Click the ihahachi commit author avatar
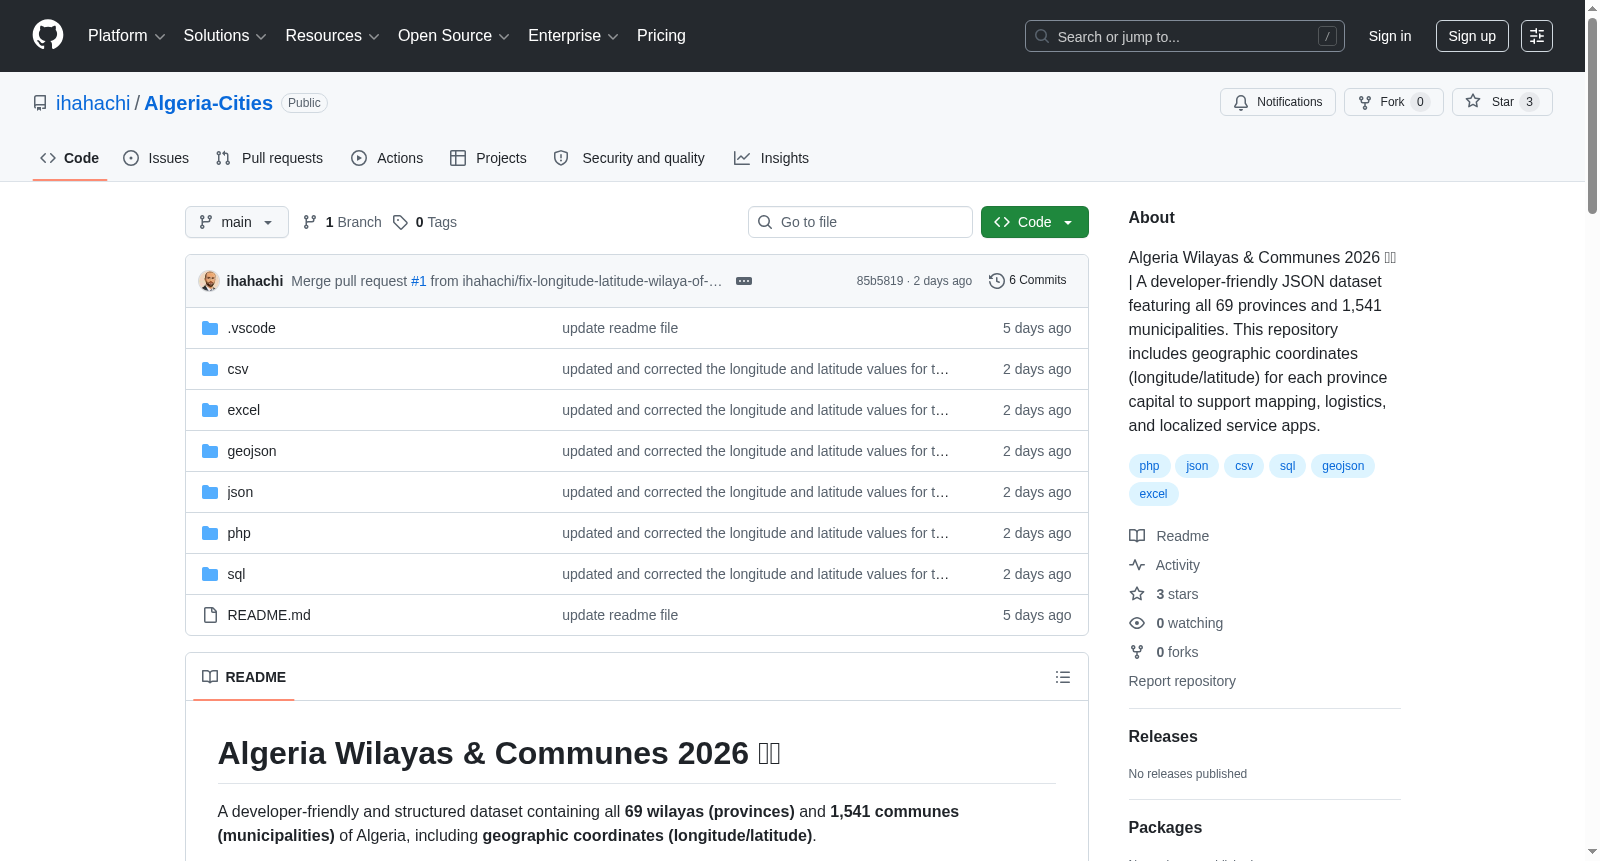 pyautogui.click(x=209, y=281)
